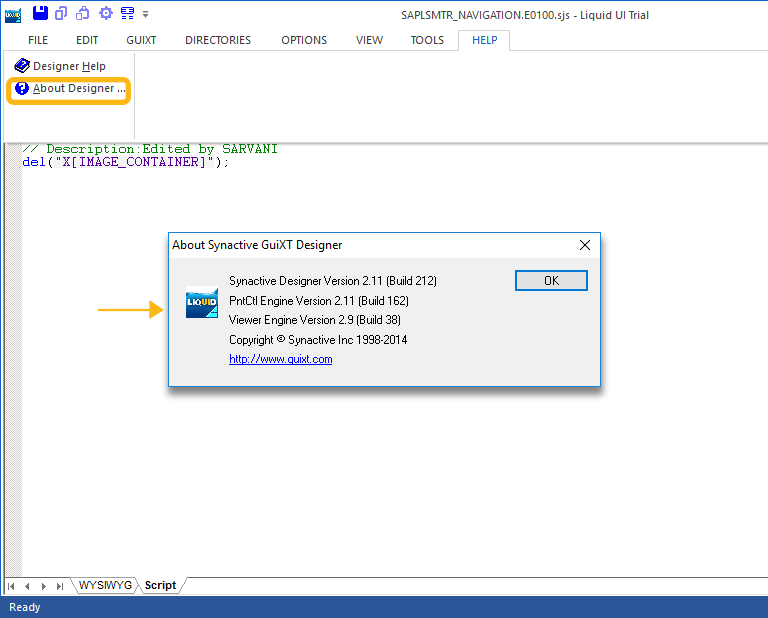Open settings via the gear icon
Screen dimensions: 768x618
(x=105, y=13)
